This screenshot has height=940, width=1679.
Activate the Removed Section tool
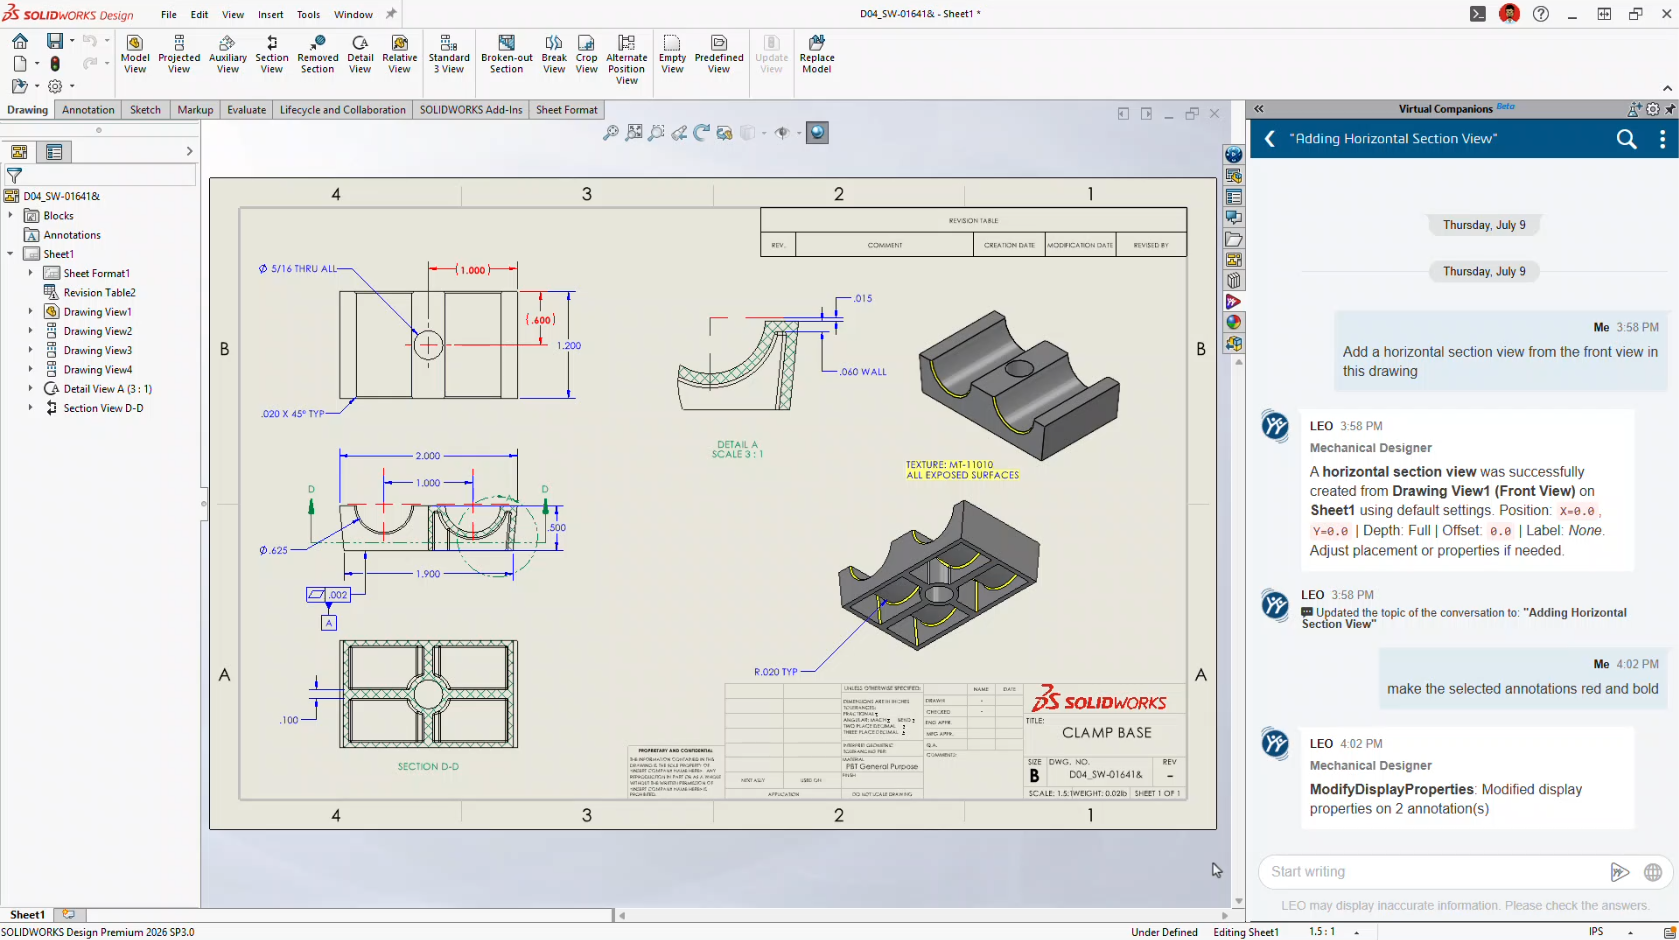pyautogui.click(x=318, y=54)
